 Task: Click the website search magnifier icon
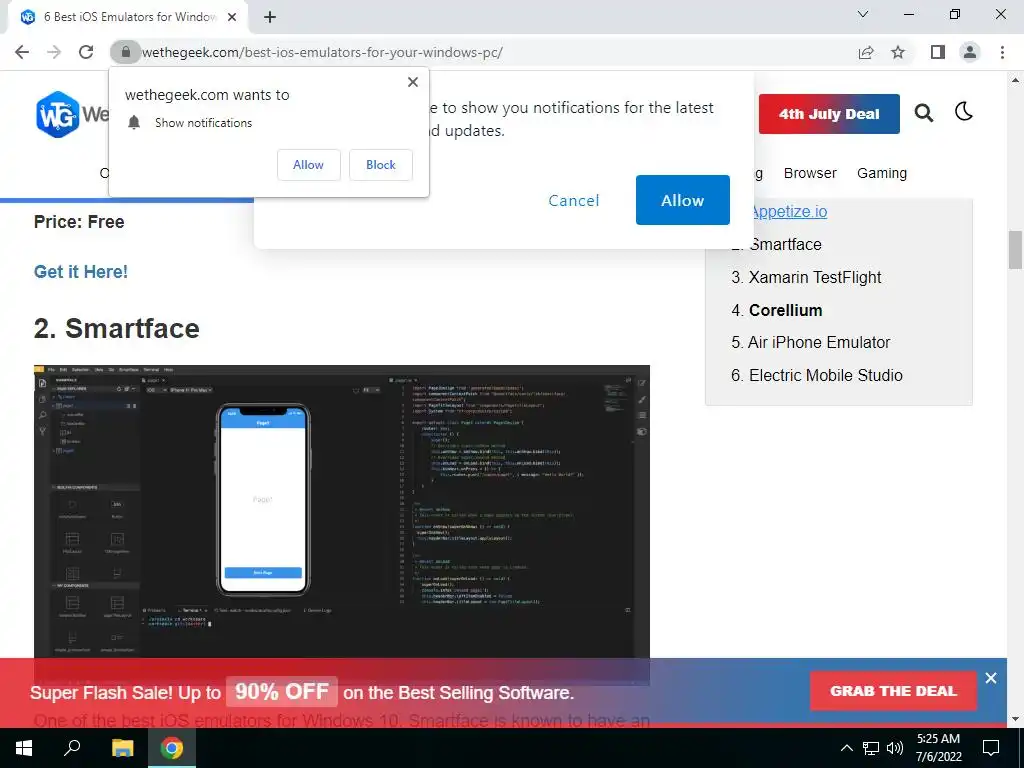923,113
